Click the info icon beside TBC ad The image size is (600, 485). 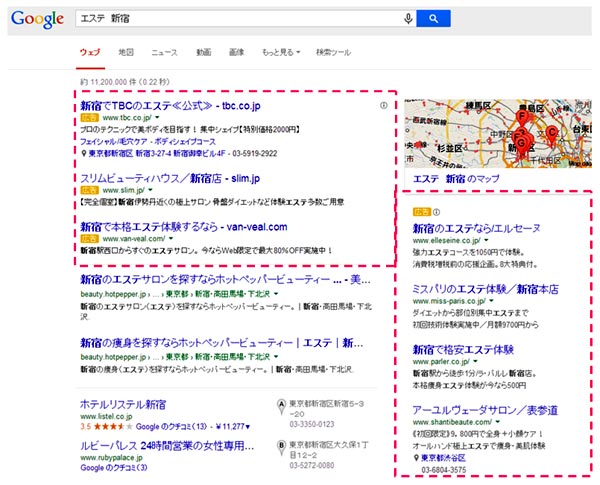[x=383, y=105]
